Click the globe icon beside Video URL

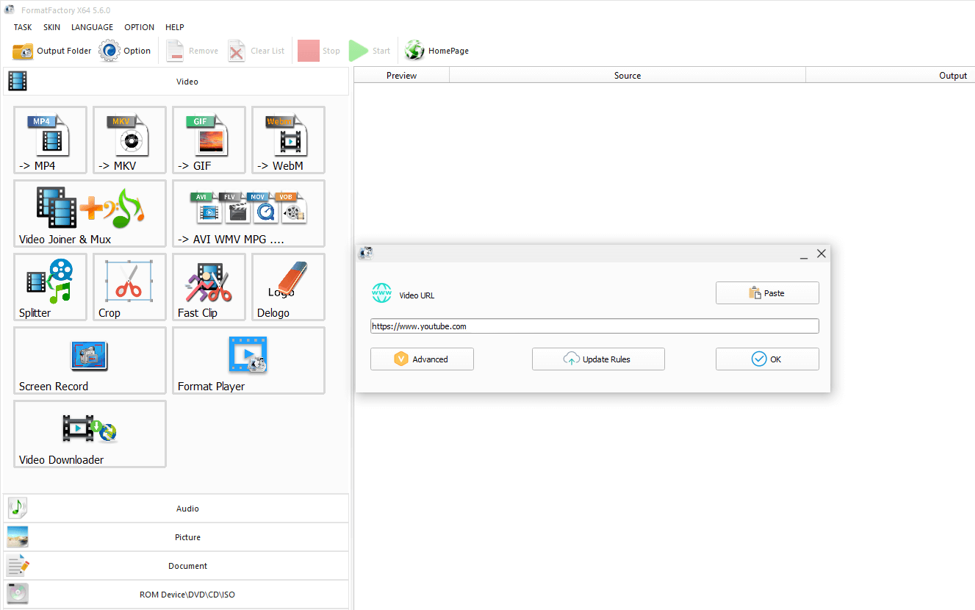click(x=382, y=293)
